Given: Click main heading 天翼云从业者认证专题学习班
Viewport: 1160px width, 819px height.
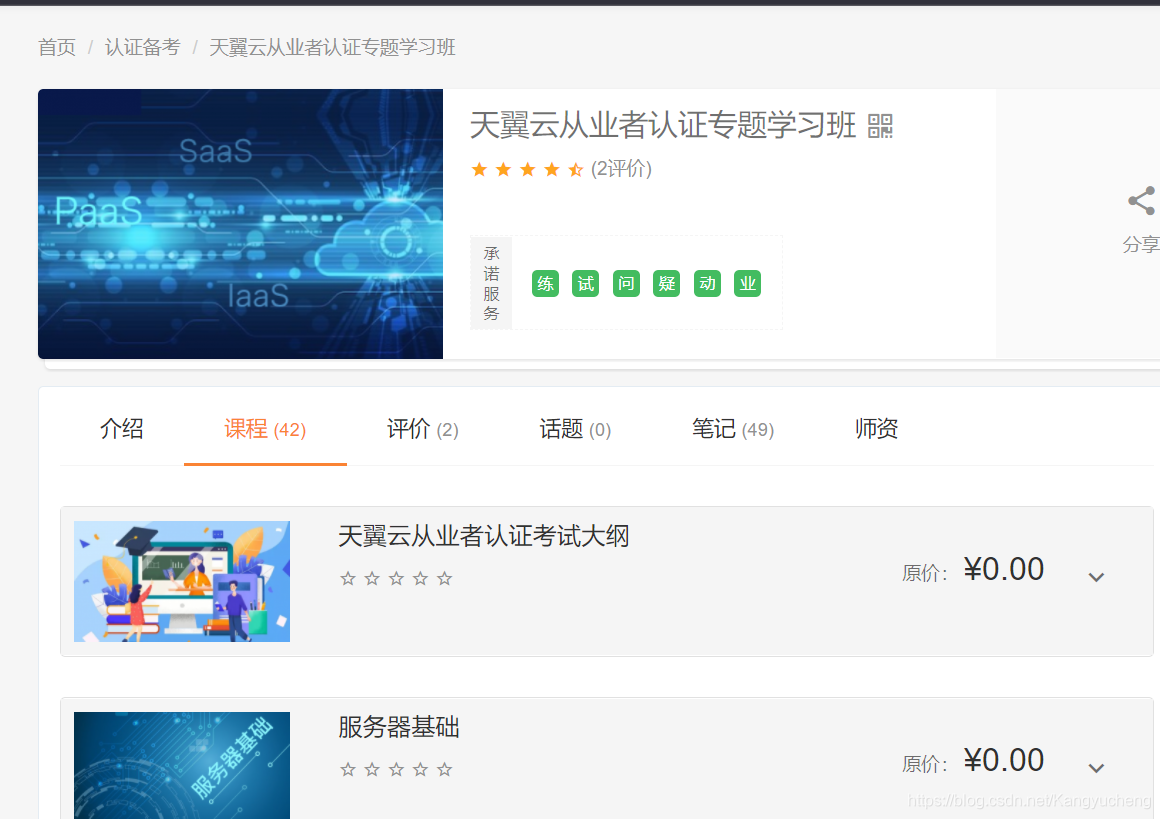Looking at the screenshot, I should pos(663,125).
